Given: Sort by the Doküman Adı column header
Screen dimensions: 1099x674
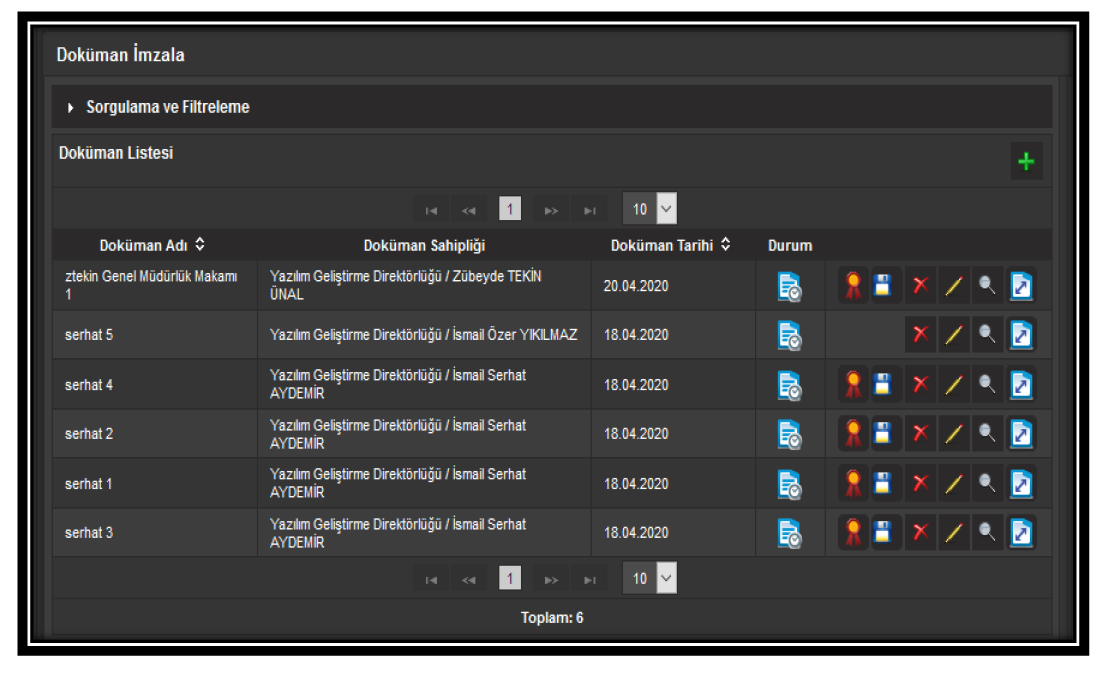Looking at the screenshot, I should (x=152, y=245).
